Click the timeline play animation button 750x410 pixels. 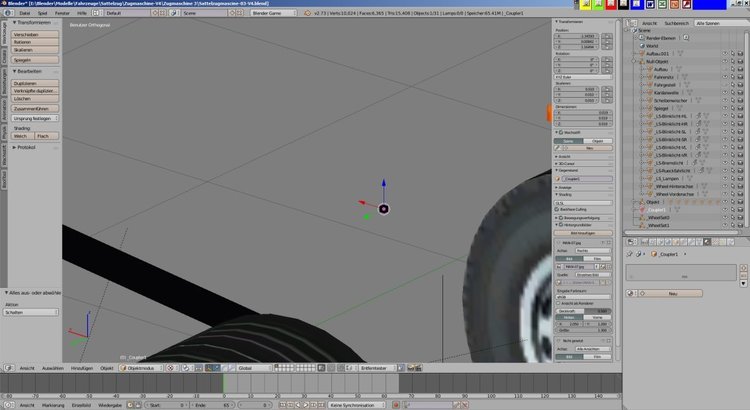coord(306,405)
